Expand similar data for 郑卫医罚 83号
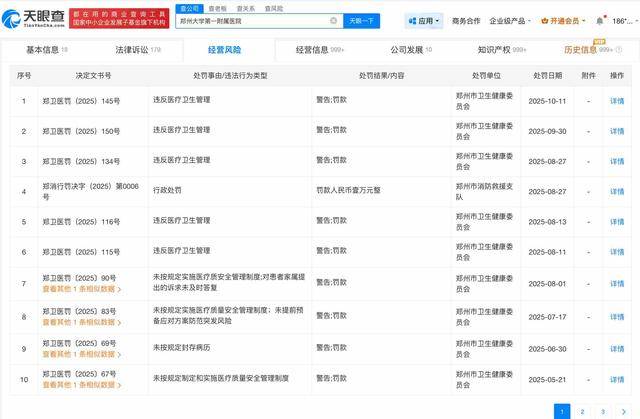640x419 pixels. (x=80, y=324)
